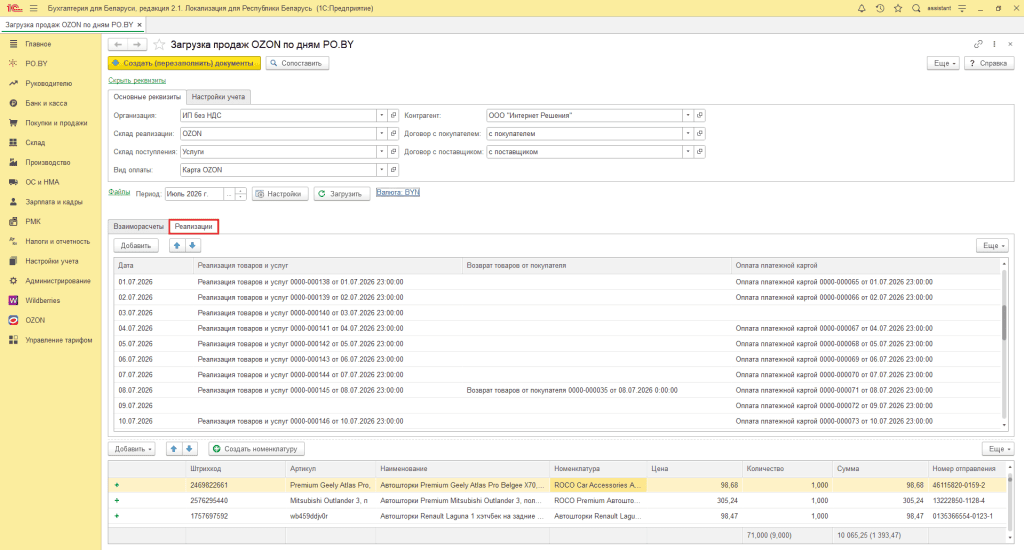The image size is (1024, 550).
Task: Copy link to this form
Action: click(x=978, y=44)
